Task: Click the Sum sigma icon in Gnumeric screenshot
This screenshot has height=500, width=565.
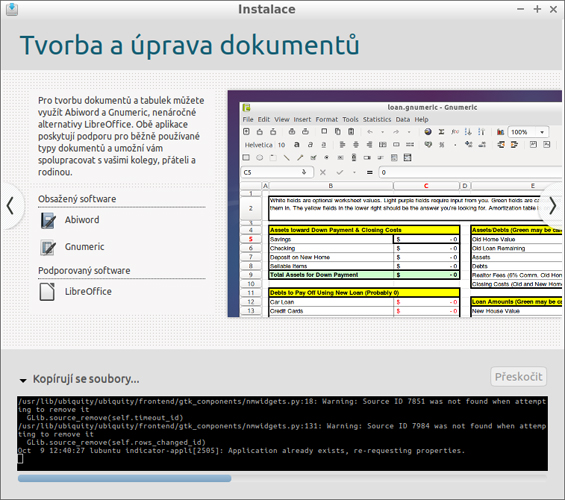Action: (x=441, y=132)
